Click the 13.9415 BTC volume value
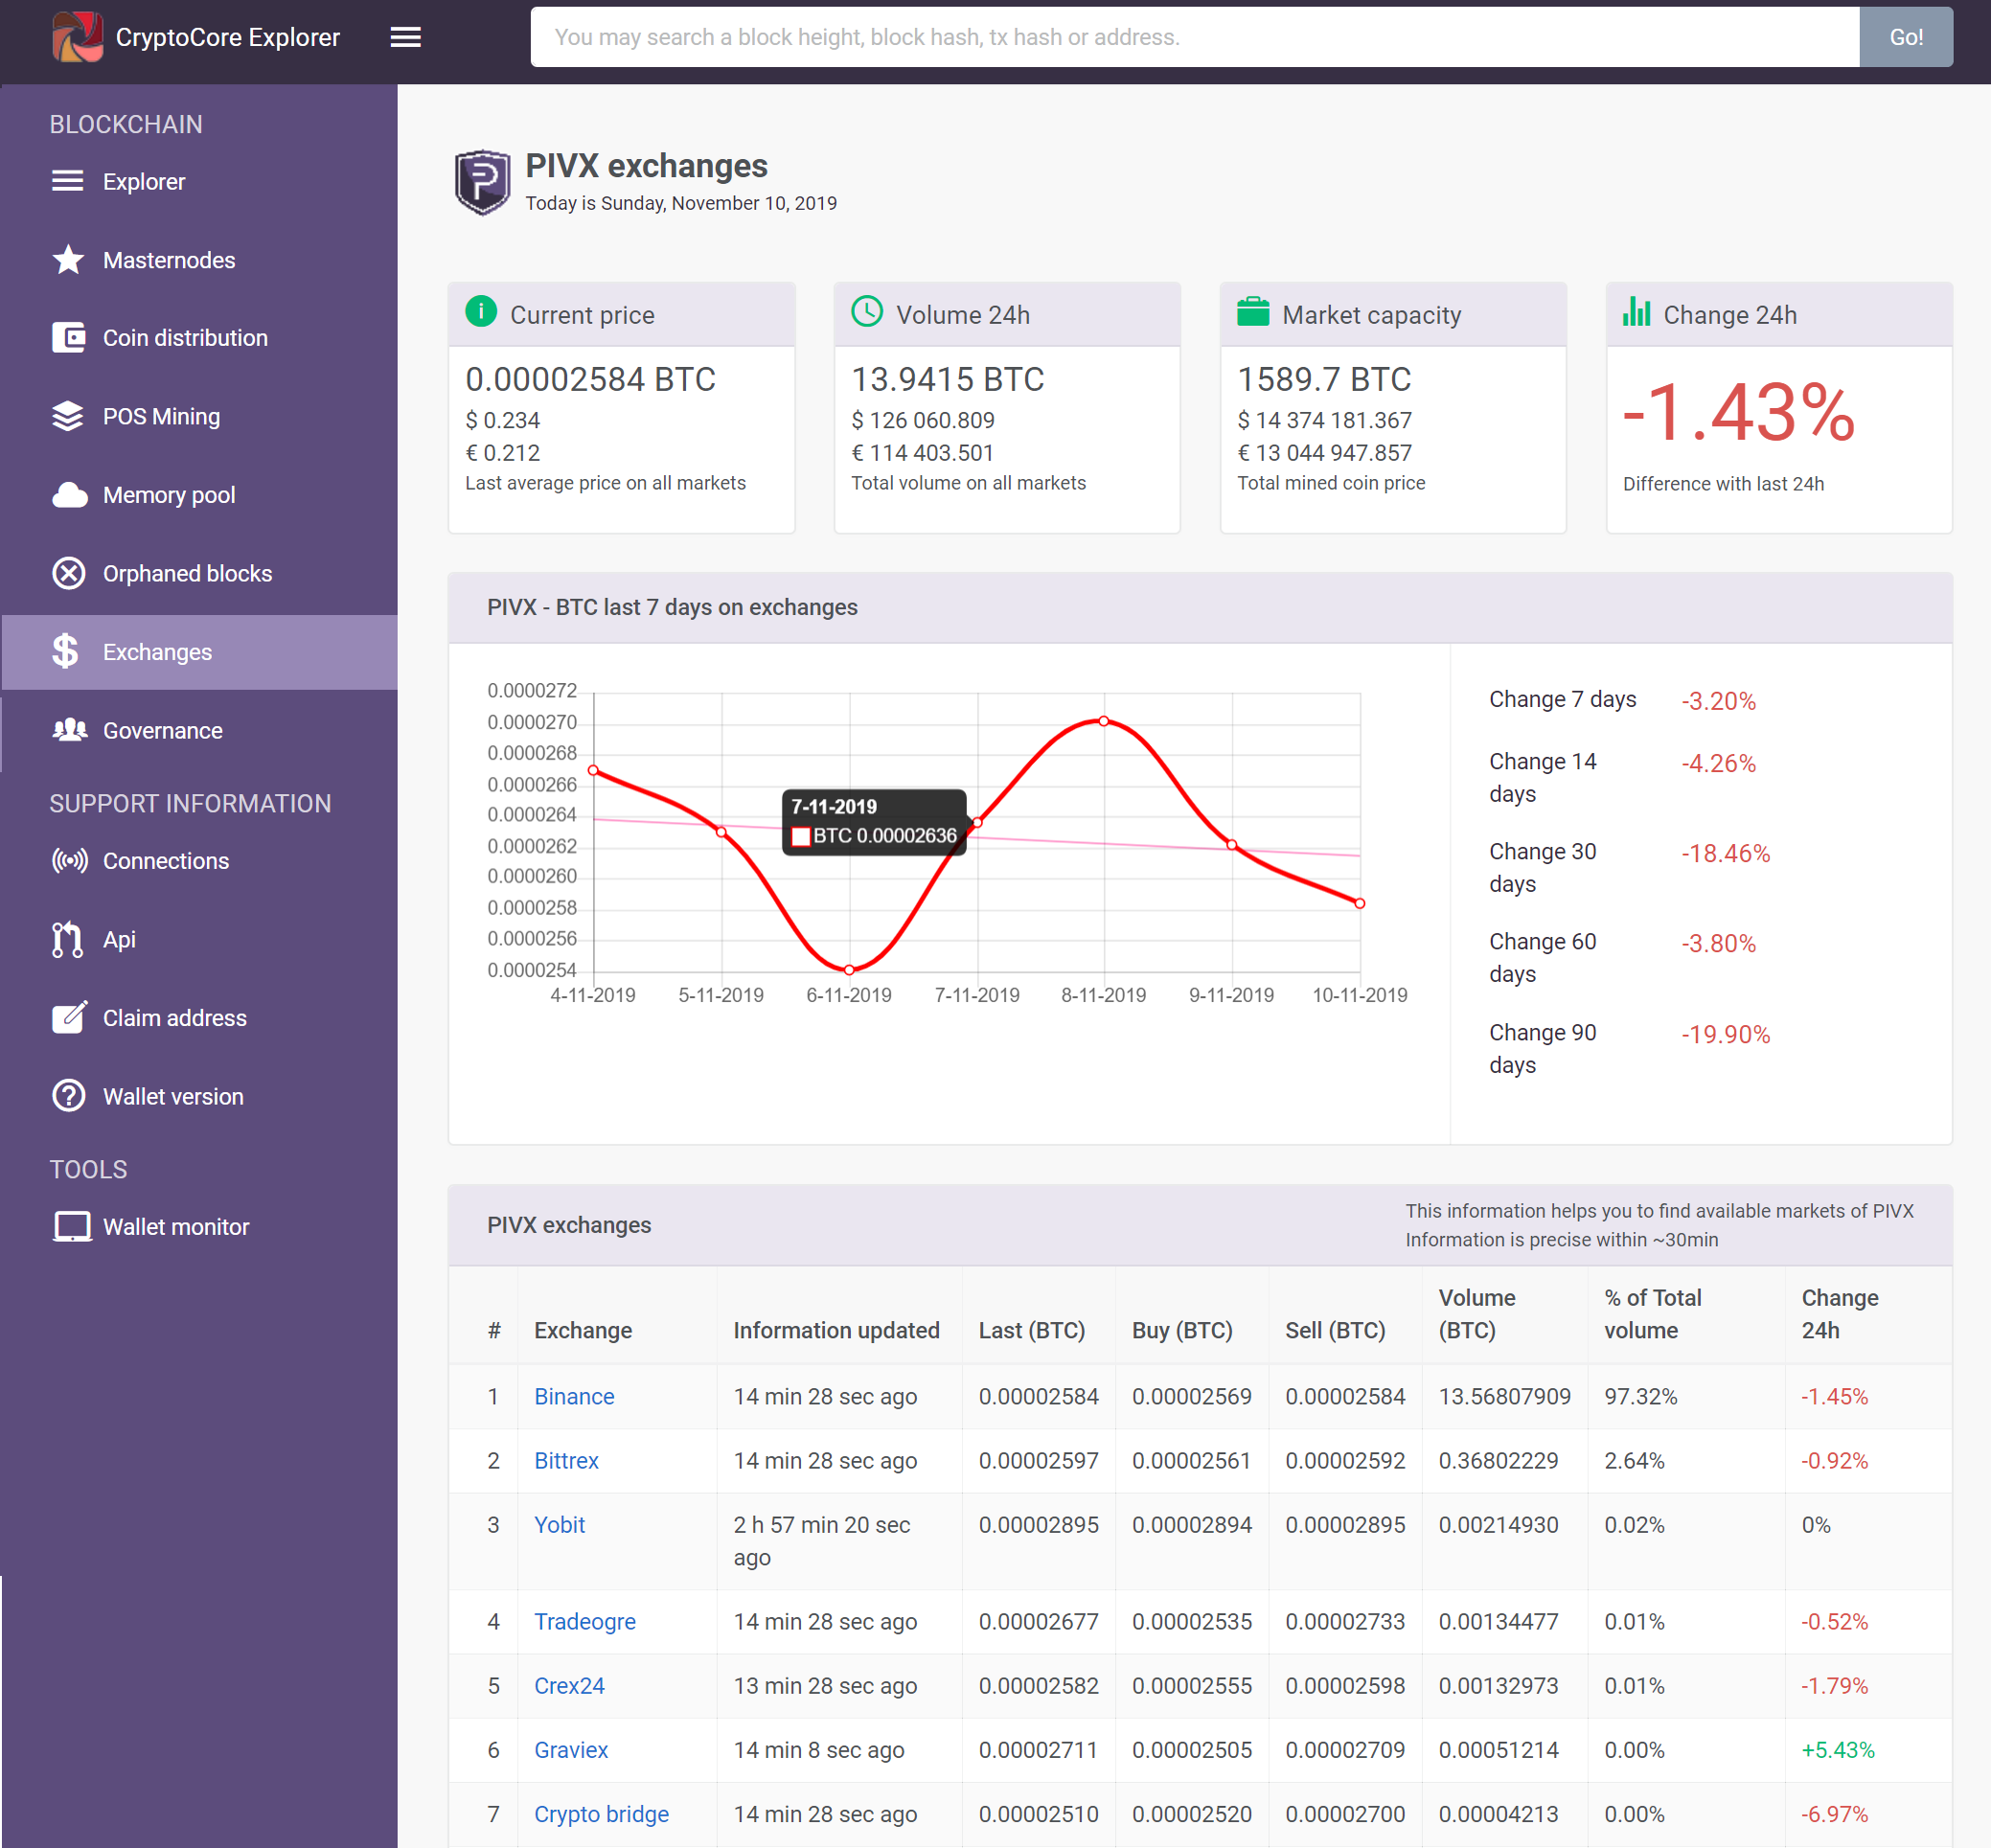This screenshot has width=1991, height=1848. click(947, 379)
